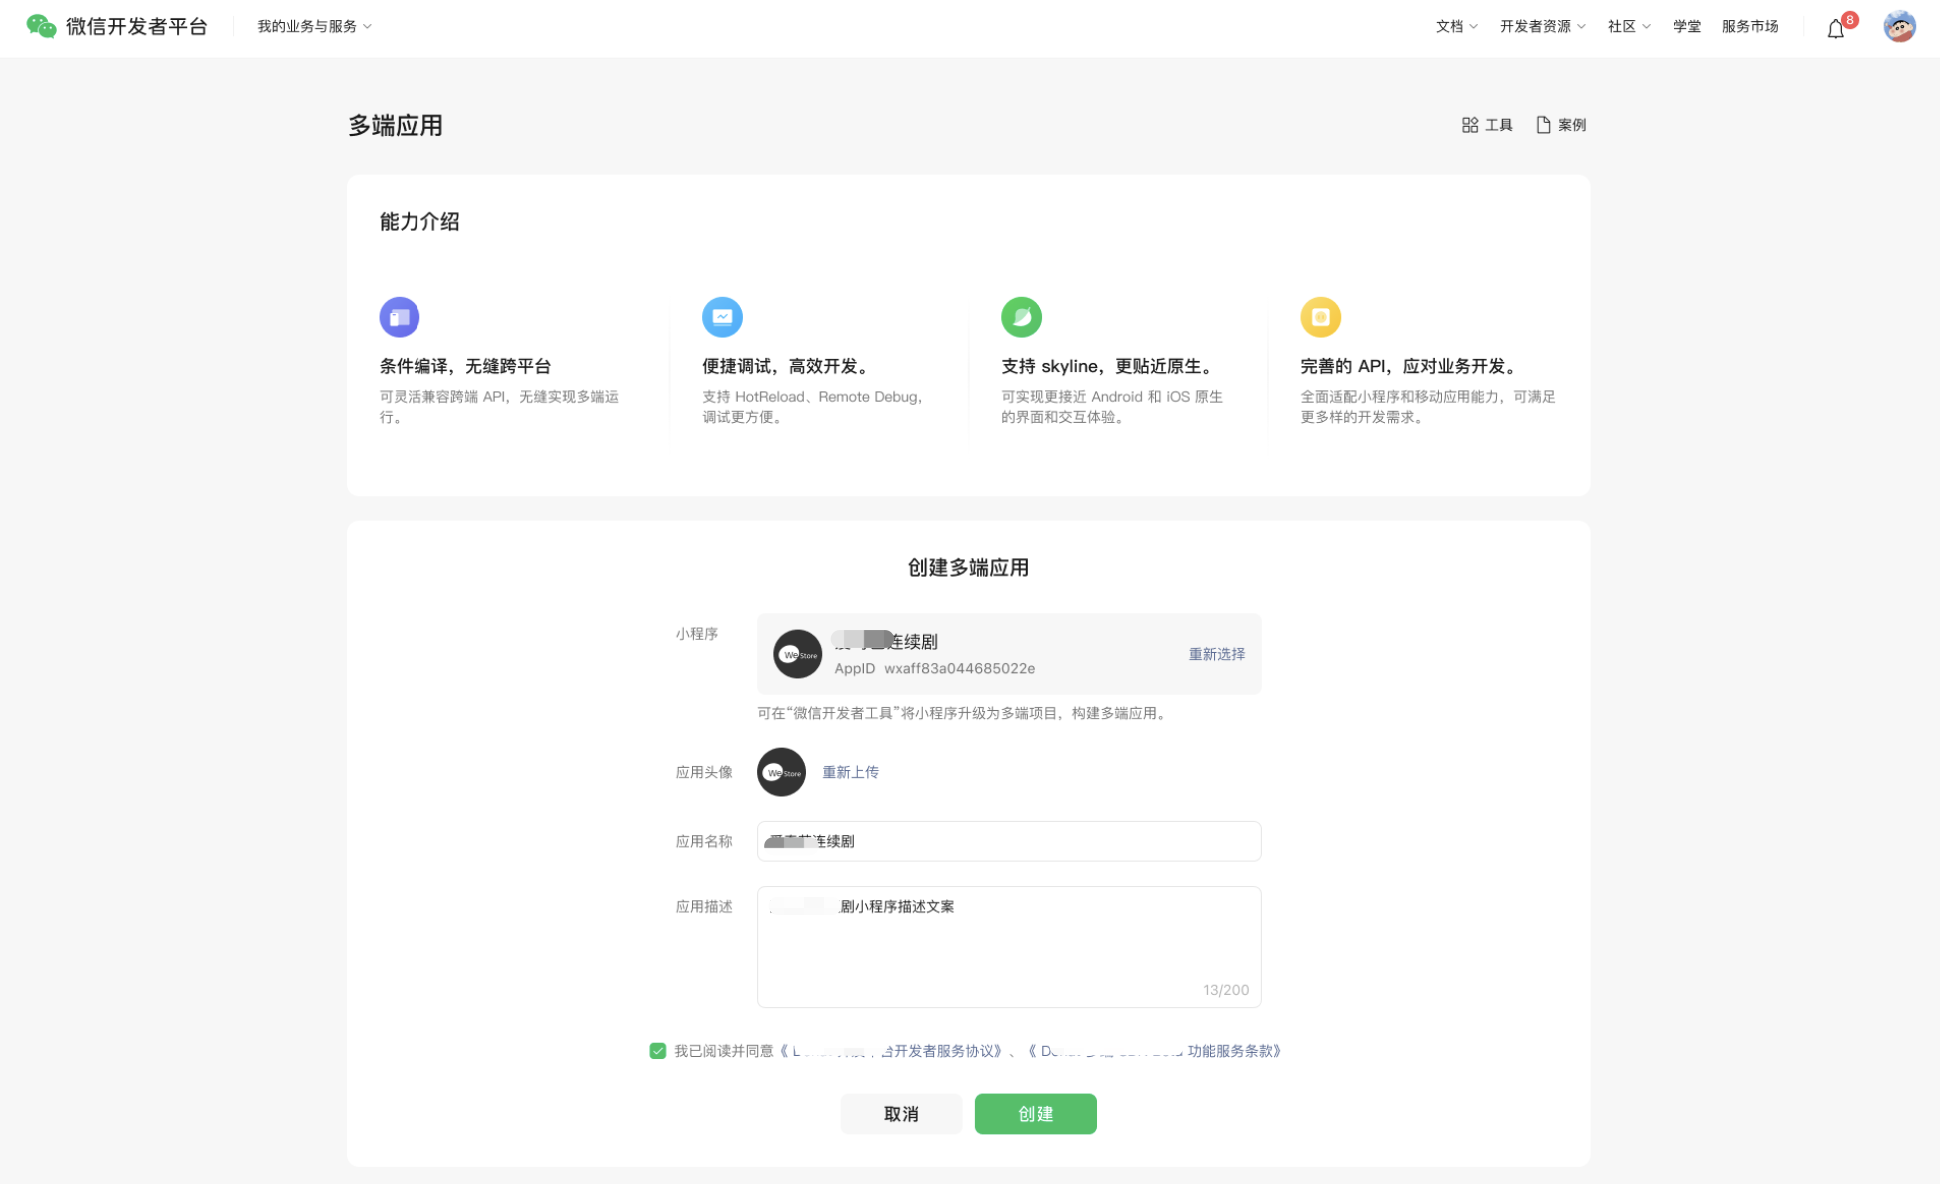Open the 学堂 menu item
1940x1184 pixels.
tap(1686, 27)
